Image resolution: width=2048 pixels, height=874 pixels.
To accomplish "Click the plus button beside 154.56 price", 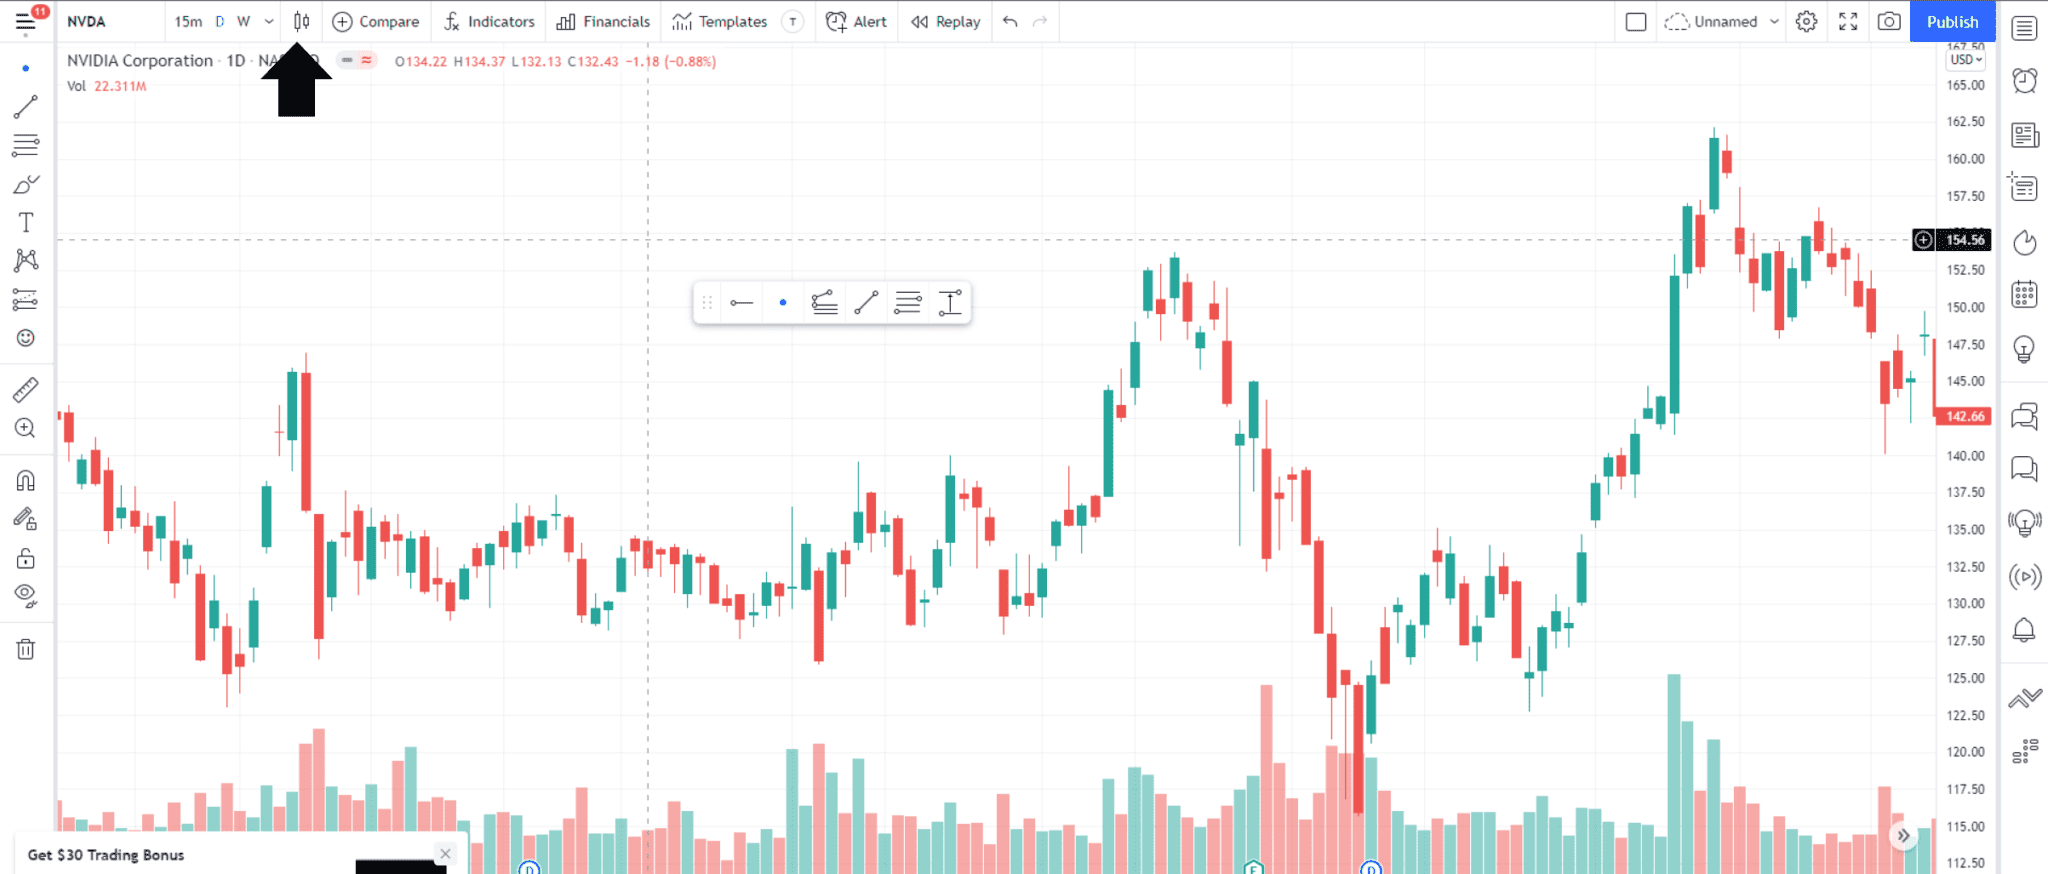I will (x=1923, y=240).
